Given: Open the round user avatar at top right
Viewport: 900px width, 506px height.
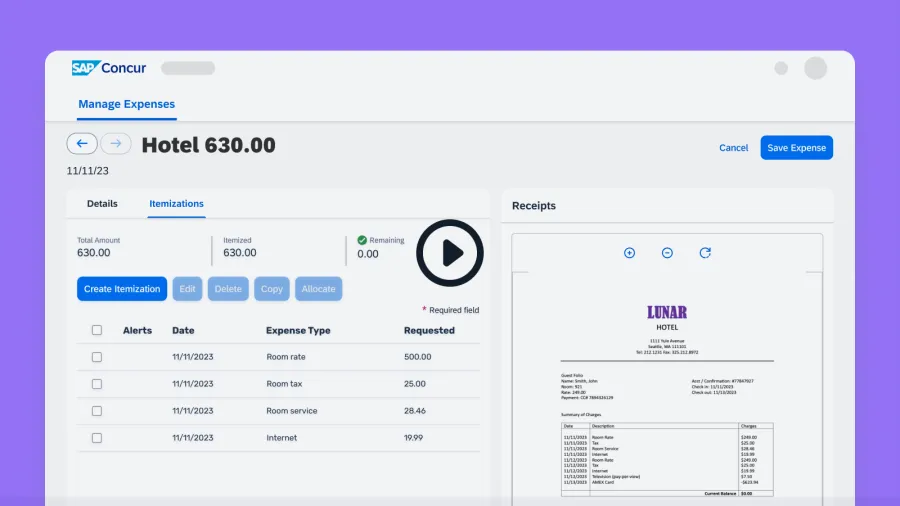Looking at the screenshot, I should coord(815,68).
